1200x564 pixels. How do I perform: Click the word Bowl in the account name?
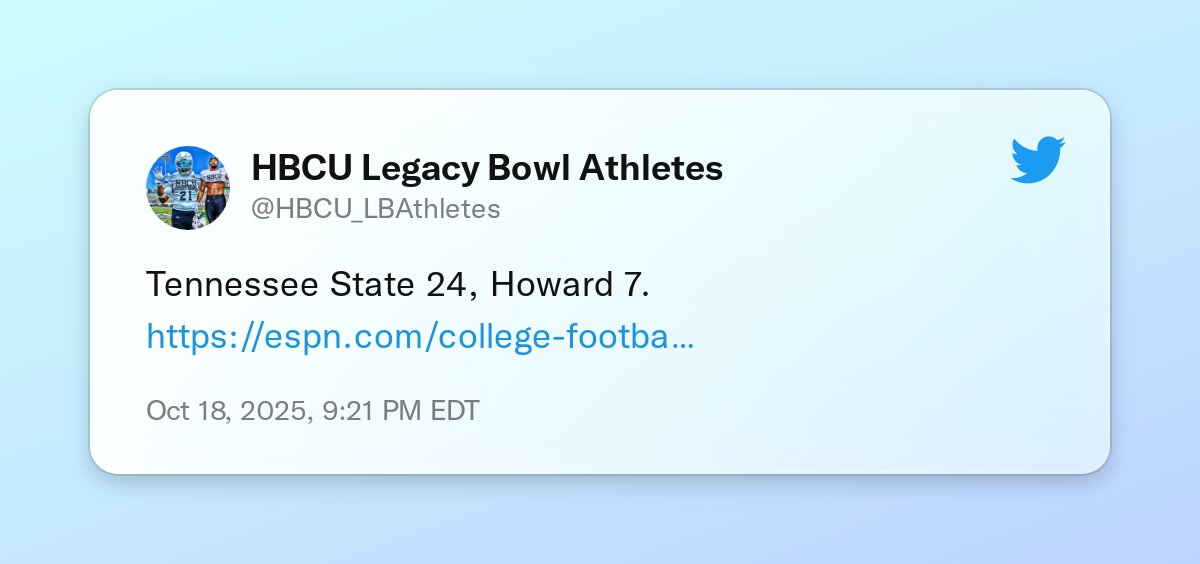532,168
